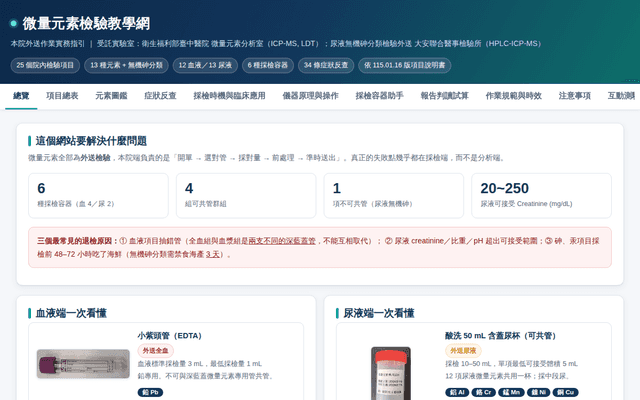640x400 pixels.
Task: Click the 依 115.01.16 版項目說明書 pill
Action: 404,65
